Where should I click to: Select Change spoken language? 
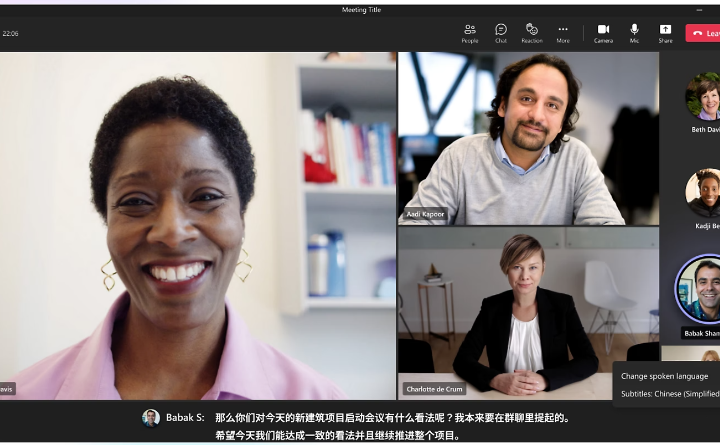click(664, 376)
